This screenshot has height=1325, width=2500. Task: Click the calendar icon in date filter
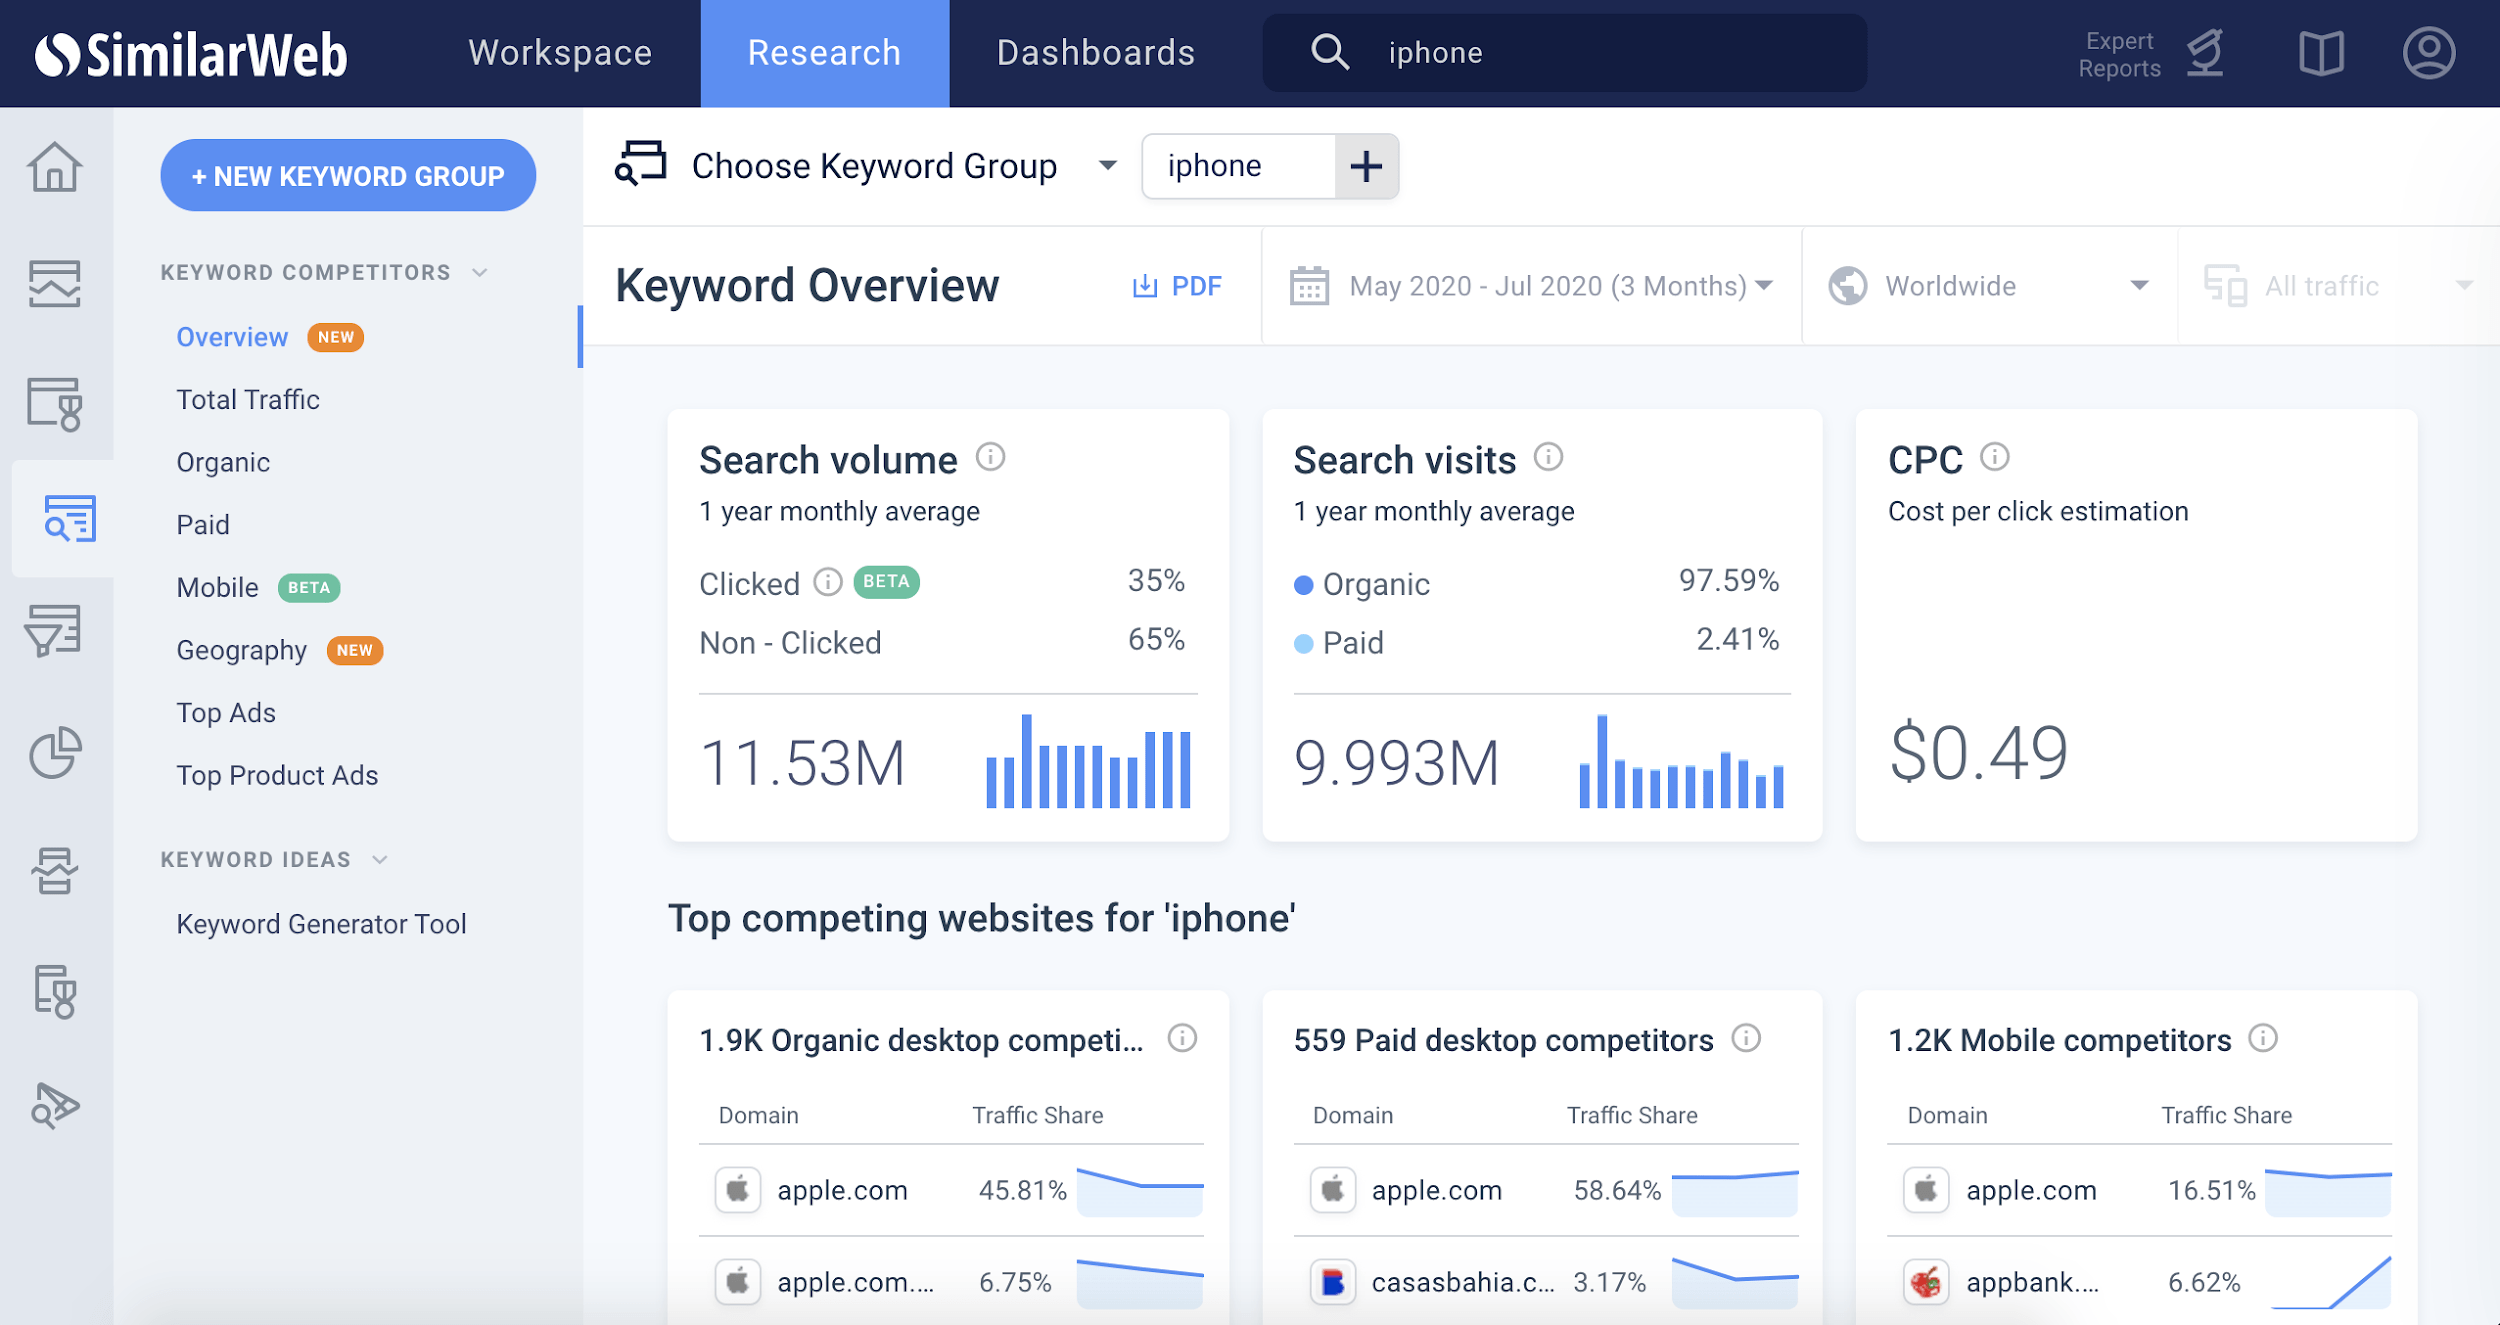click(1309, 286)
